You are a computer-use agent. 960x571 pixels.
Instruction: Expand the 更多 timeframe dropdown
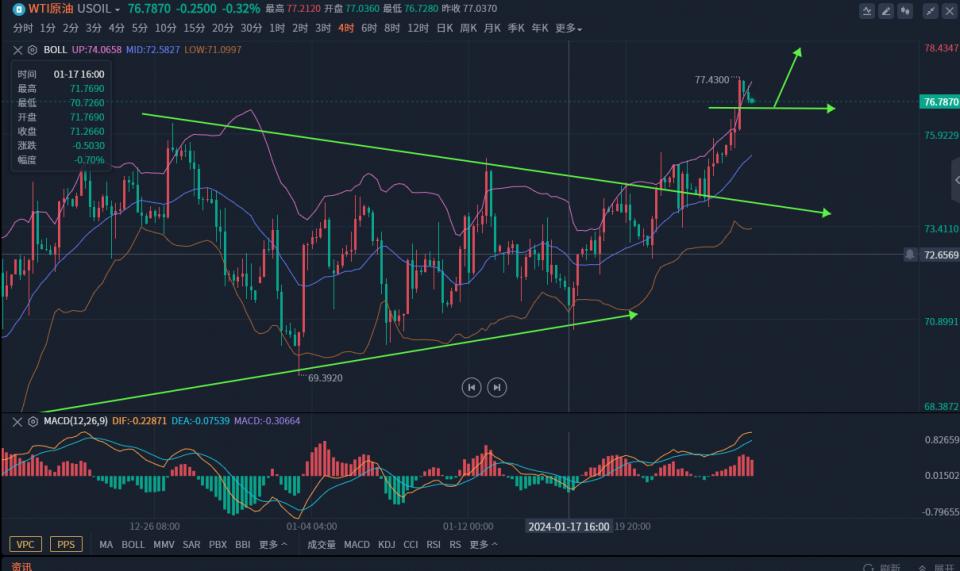pyautogui.click(x=569, y=28)
